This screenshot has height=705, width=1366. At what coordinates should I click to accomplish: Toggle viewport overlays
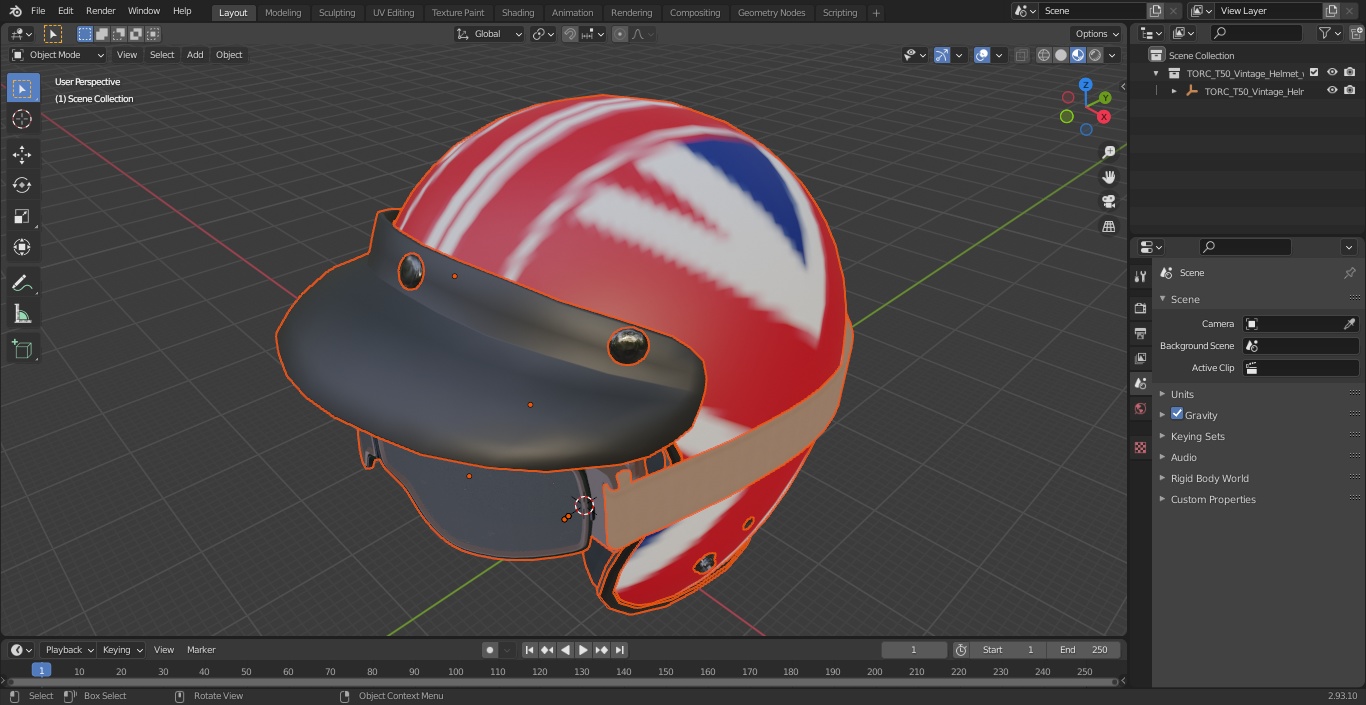pyautogui.click(x=982, y=55)
